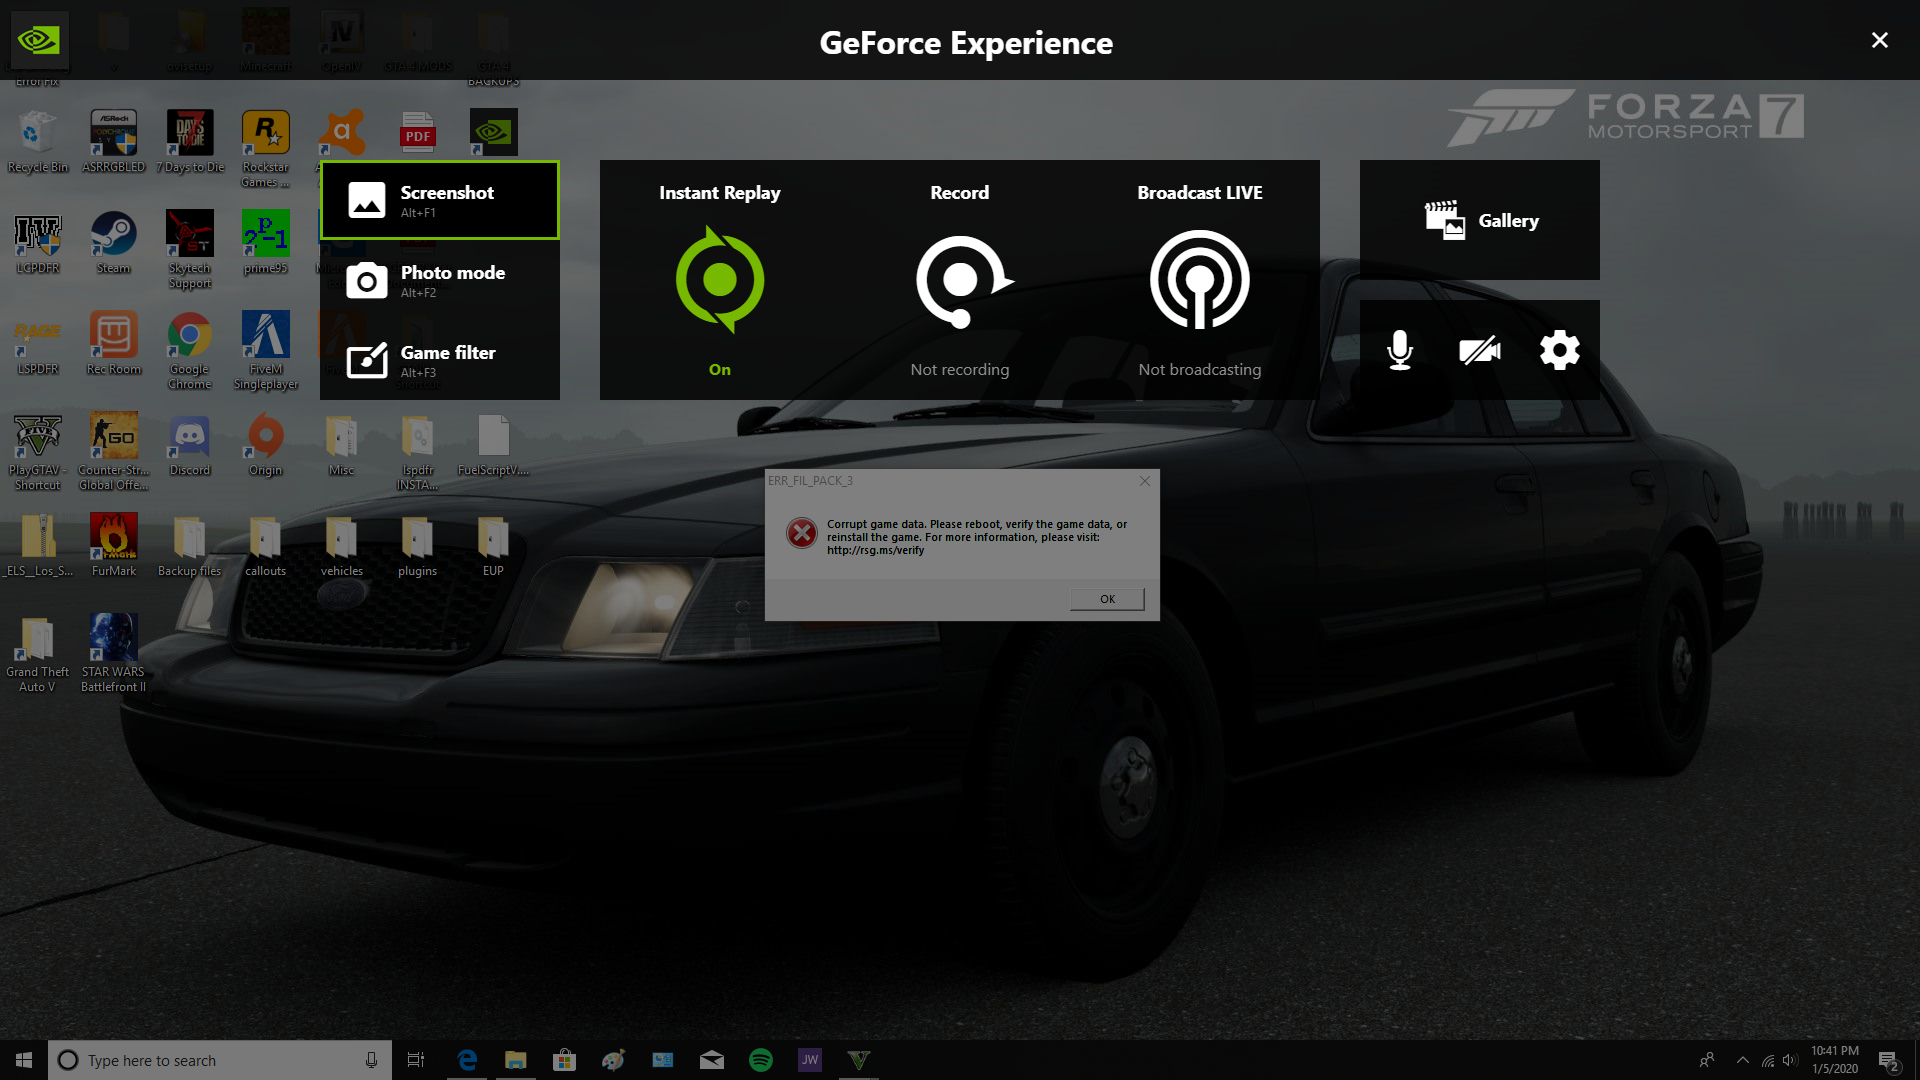This screenshot has height=1080, width=1920.
Task: Close the ERR_FIL_PACK_3 dialog
Action: [x=1145, y=481]
